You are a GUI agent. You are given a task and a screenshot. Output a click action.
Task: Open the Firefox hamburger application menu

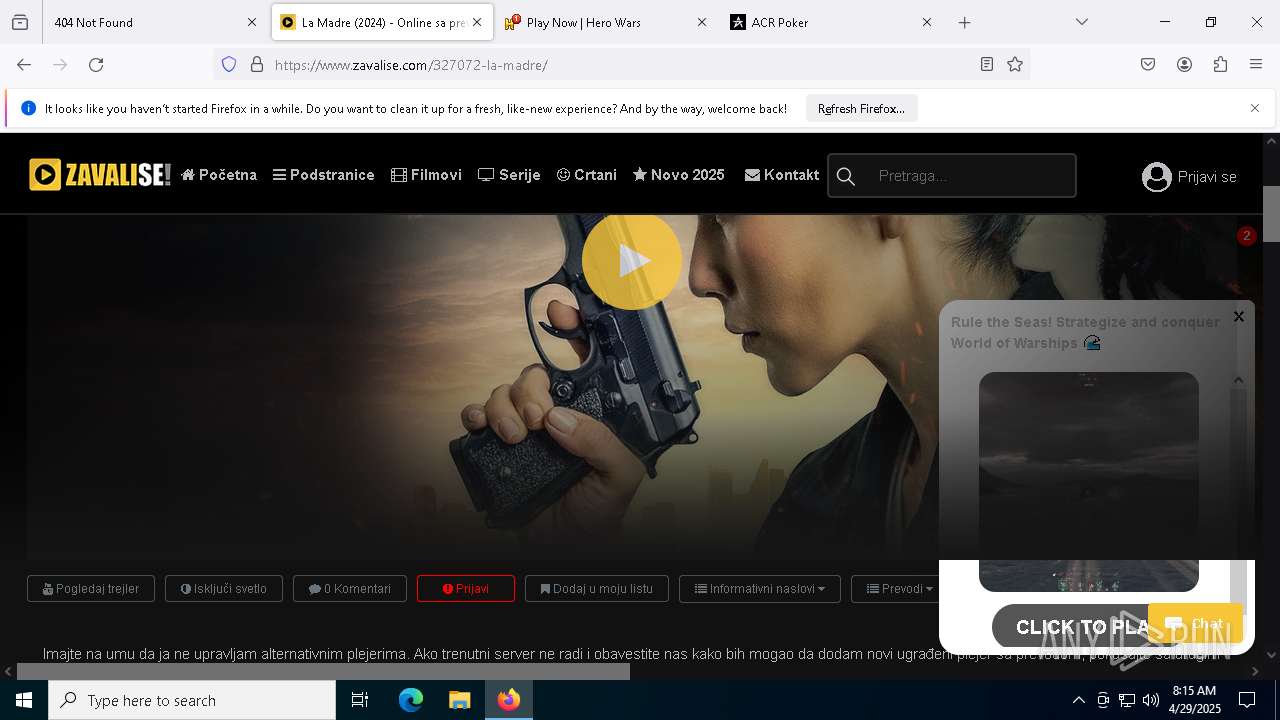[1256, 65]
